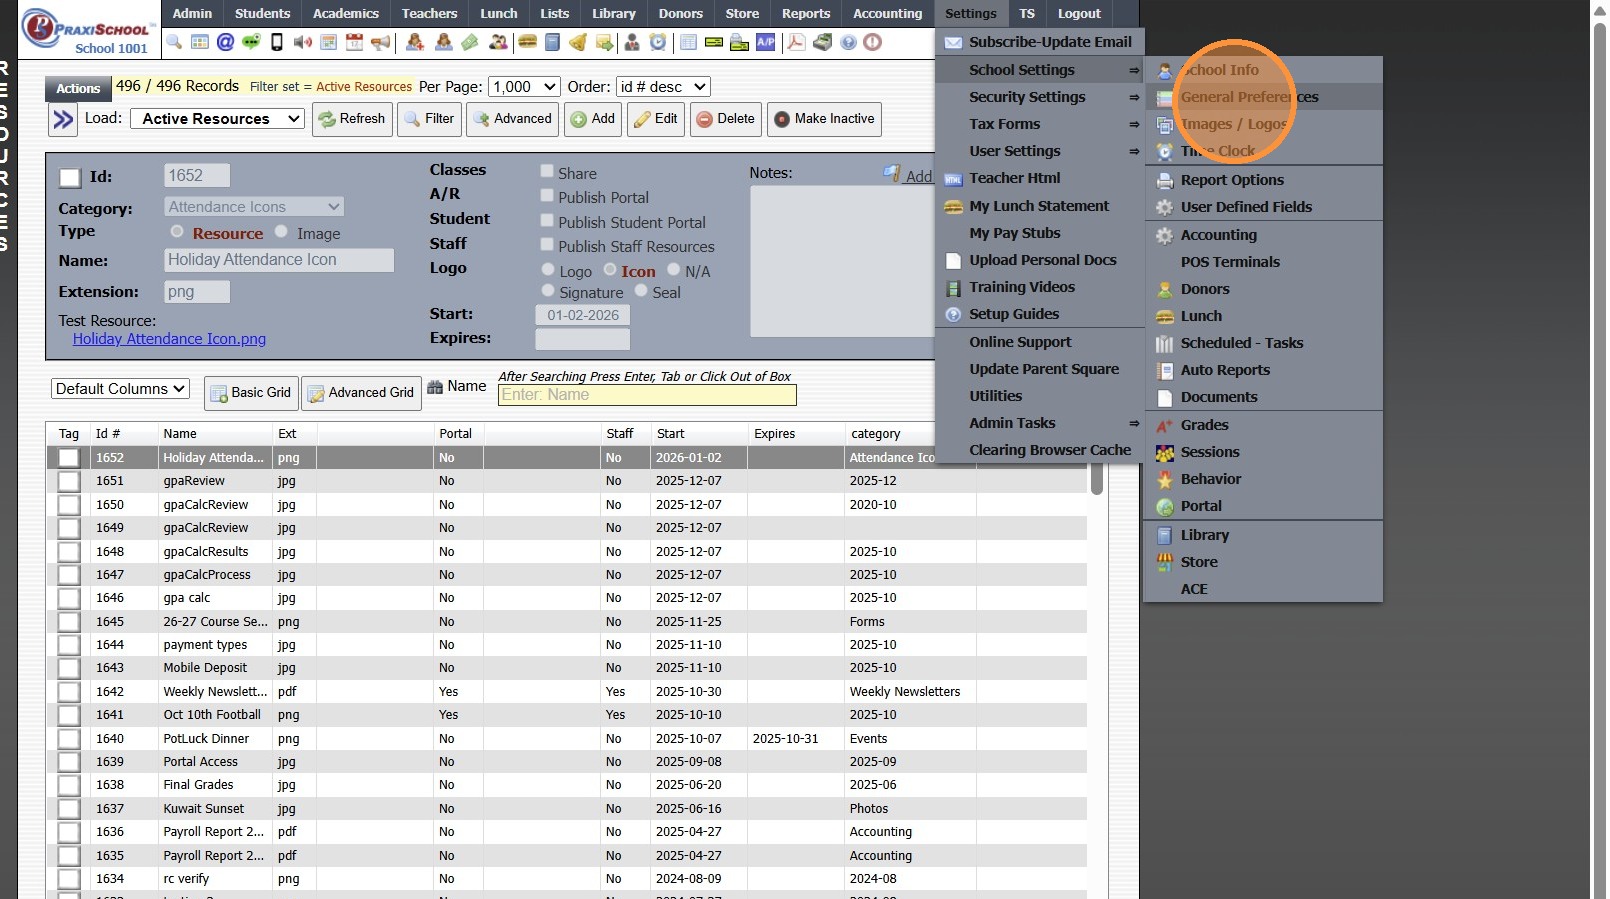Open the Reports menu in the menu bar
Screen dimensions: 1610x899
click(x=806, y=14)
